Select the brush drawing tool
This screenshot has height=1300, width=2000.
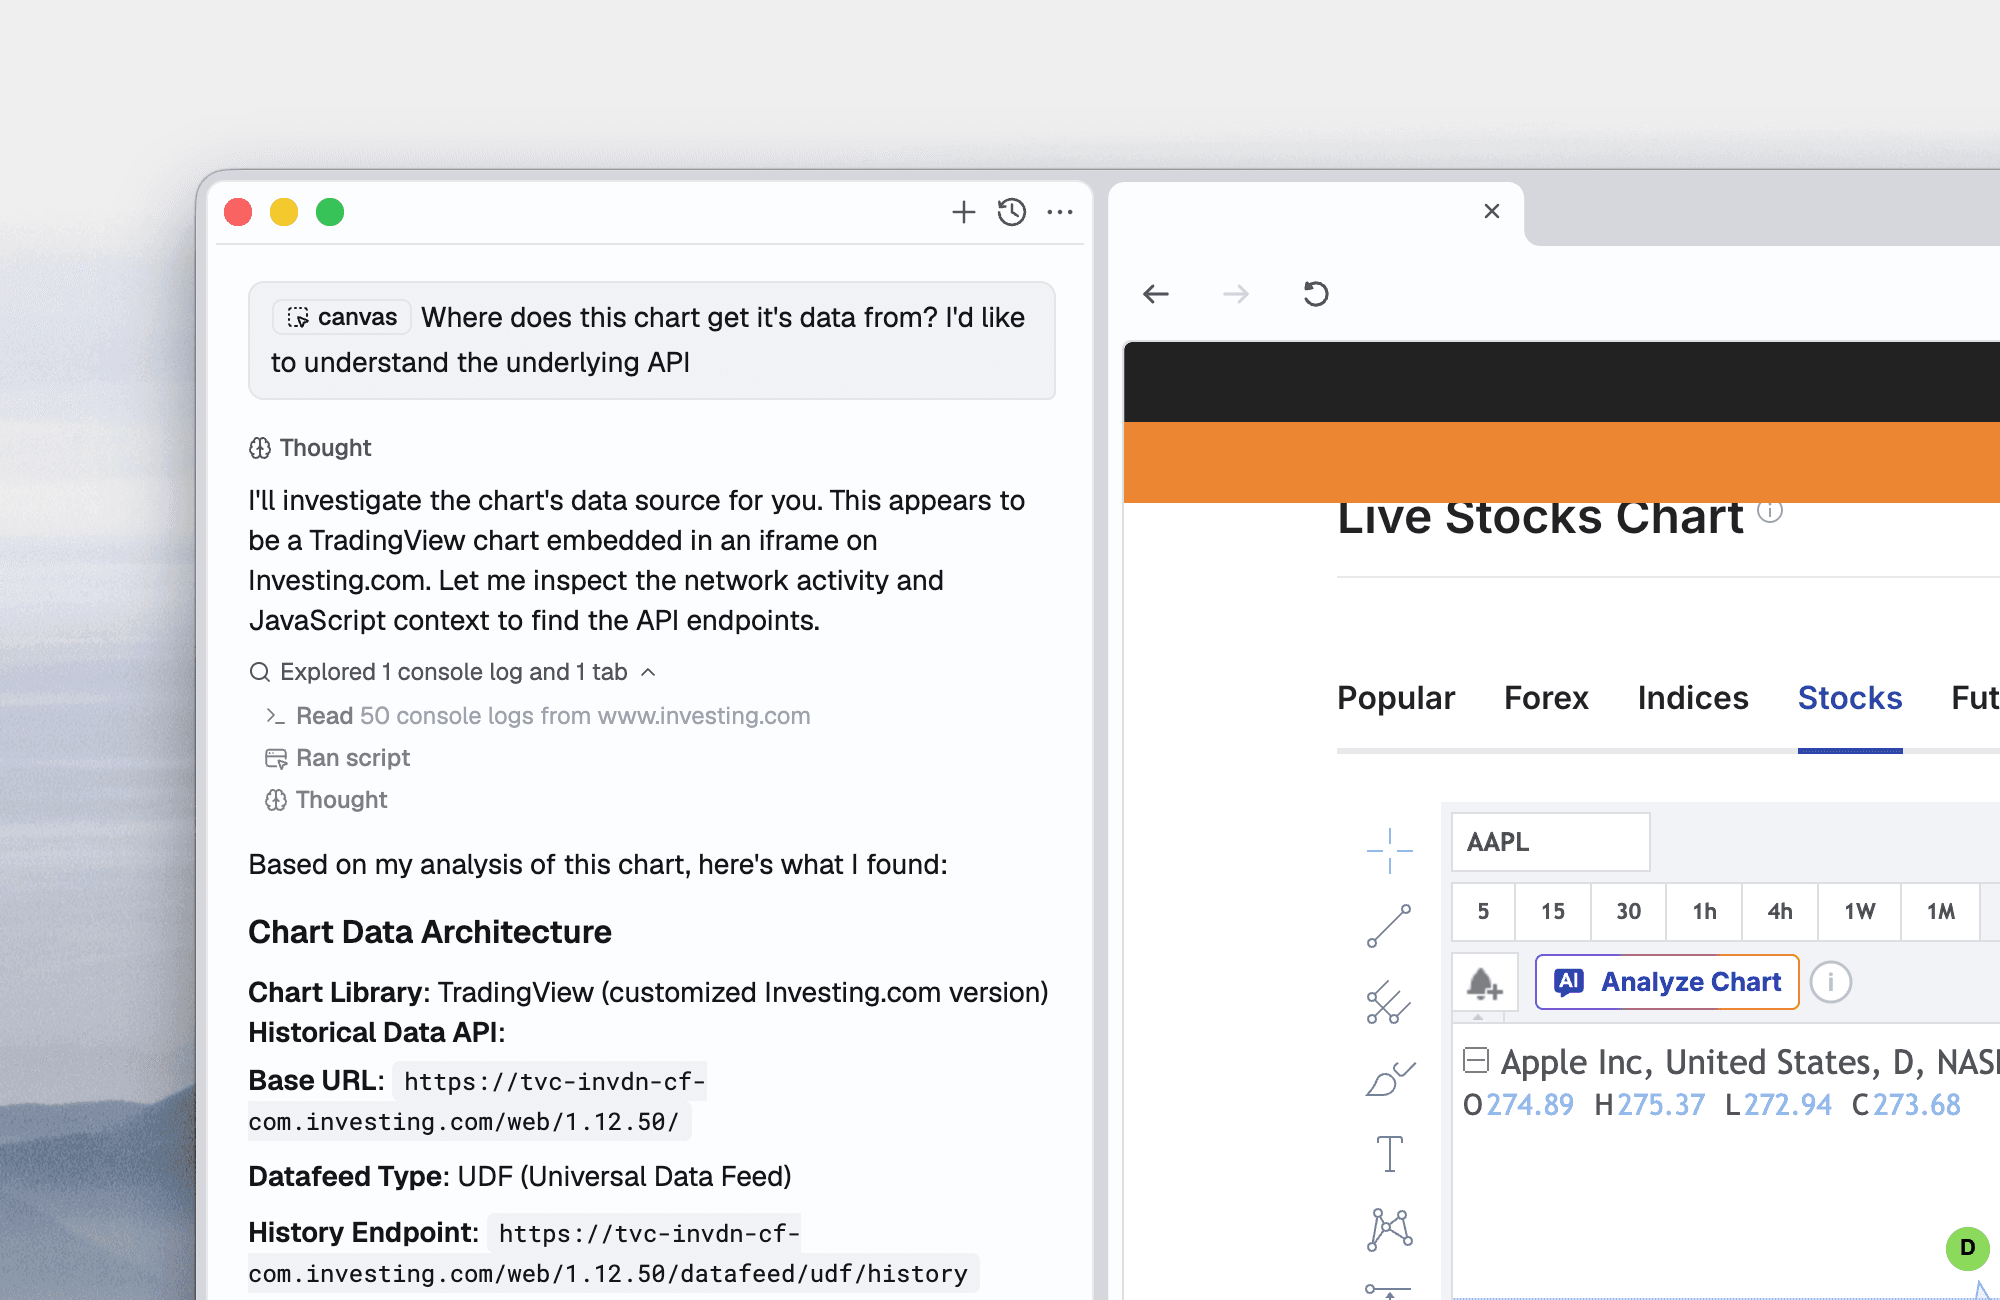1389,1079
